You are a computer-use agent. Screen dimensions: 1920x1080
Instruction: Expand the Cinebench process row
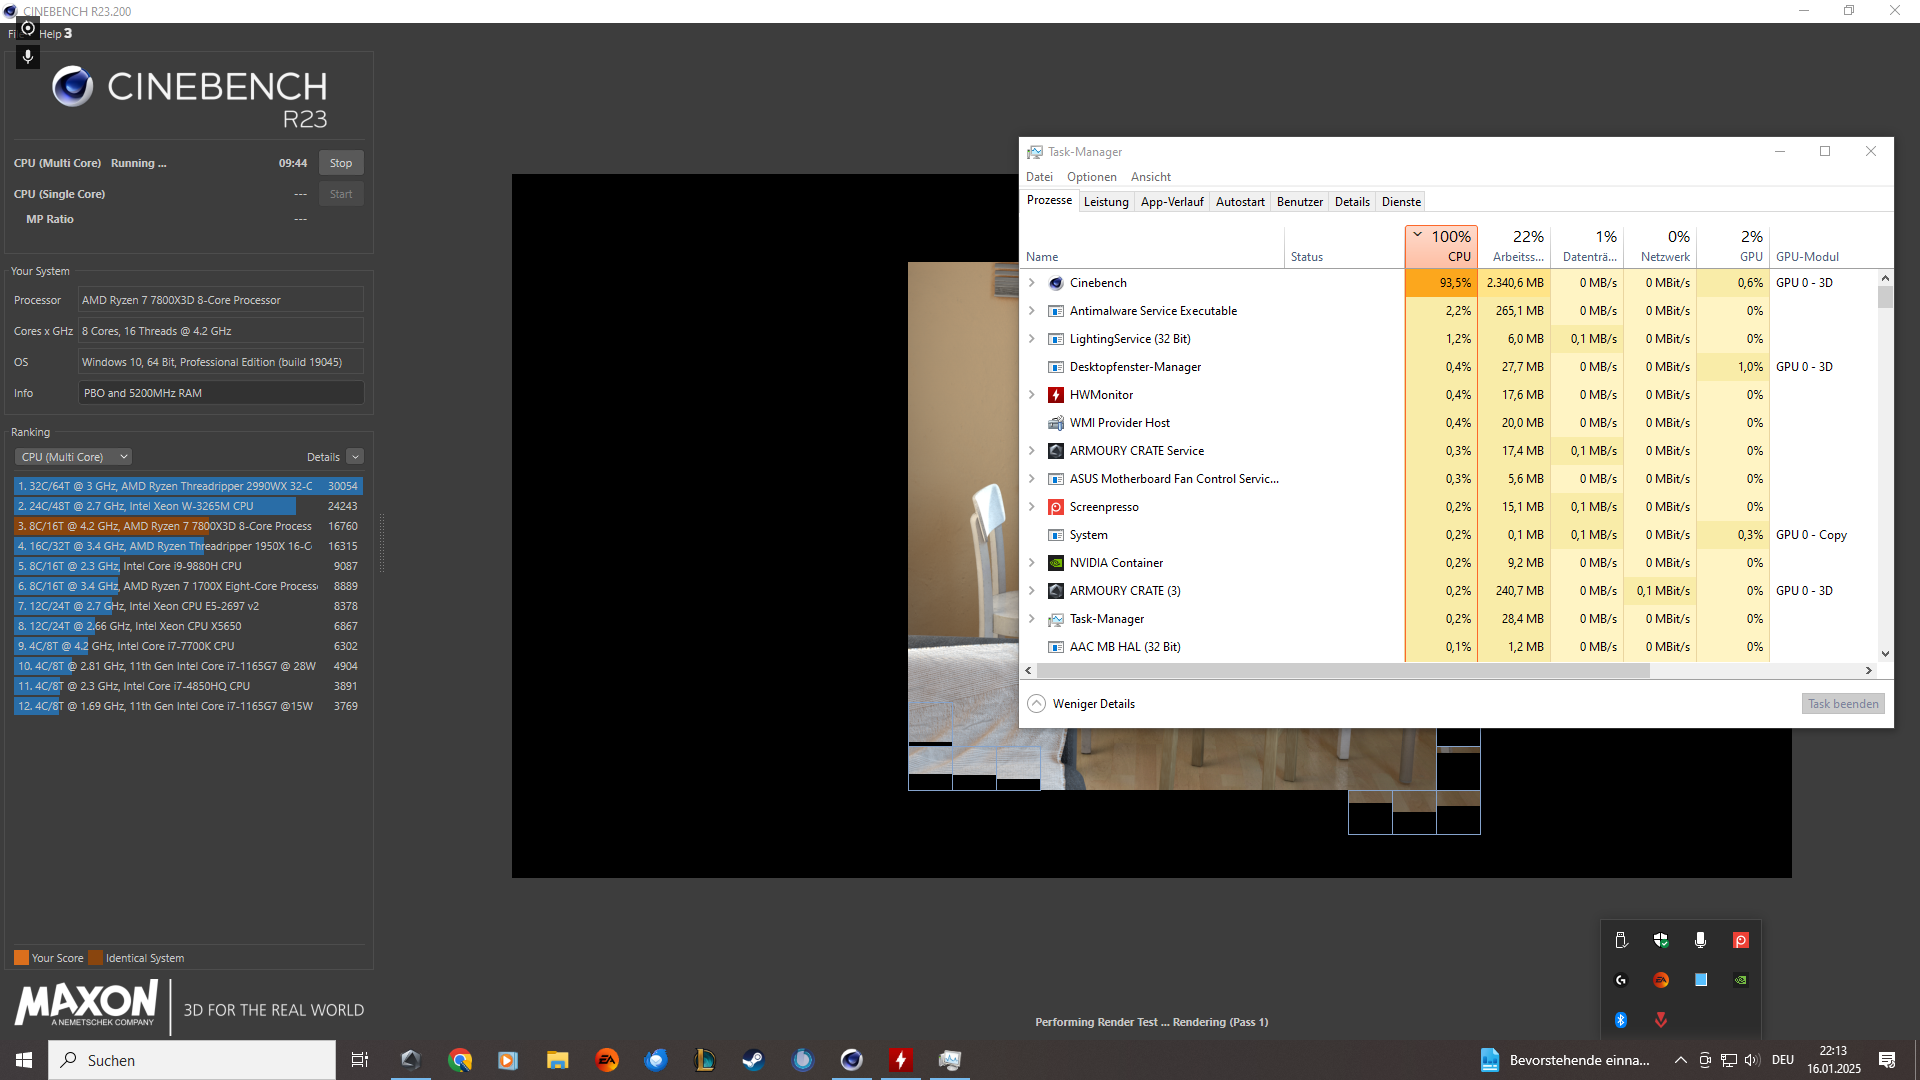click(1032, 283)
